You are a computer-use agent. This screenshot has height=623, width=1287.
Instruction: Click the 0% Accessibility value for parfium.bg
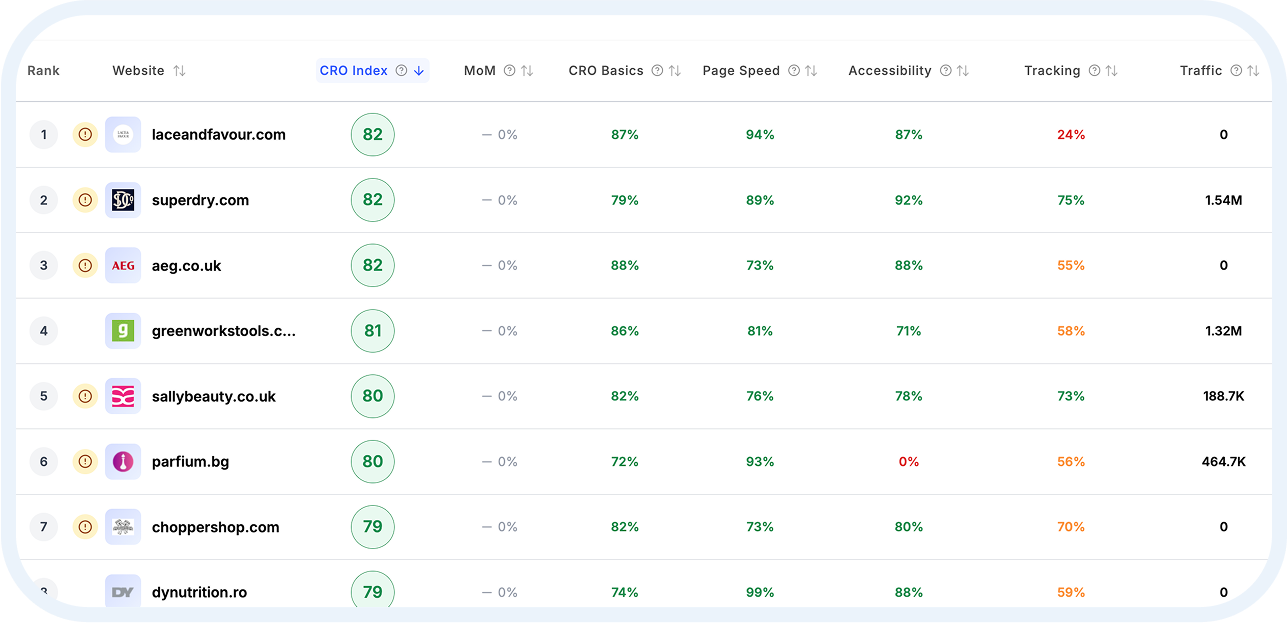(909, 461)
